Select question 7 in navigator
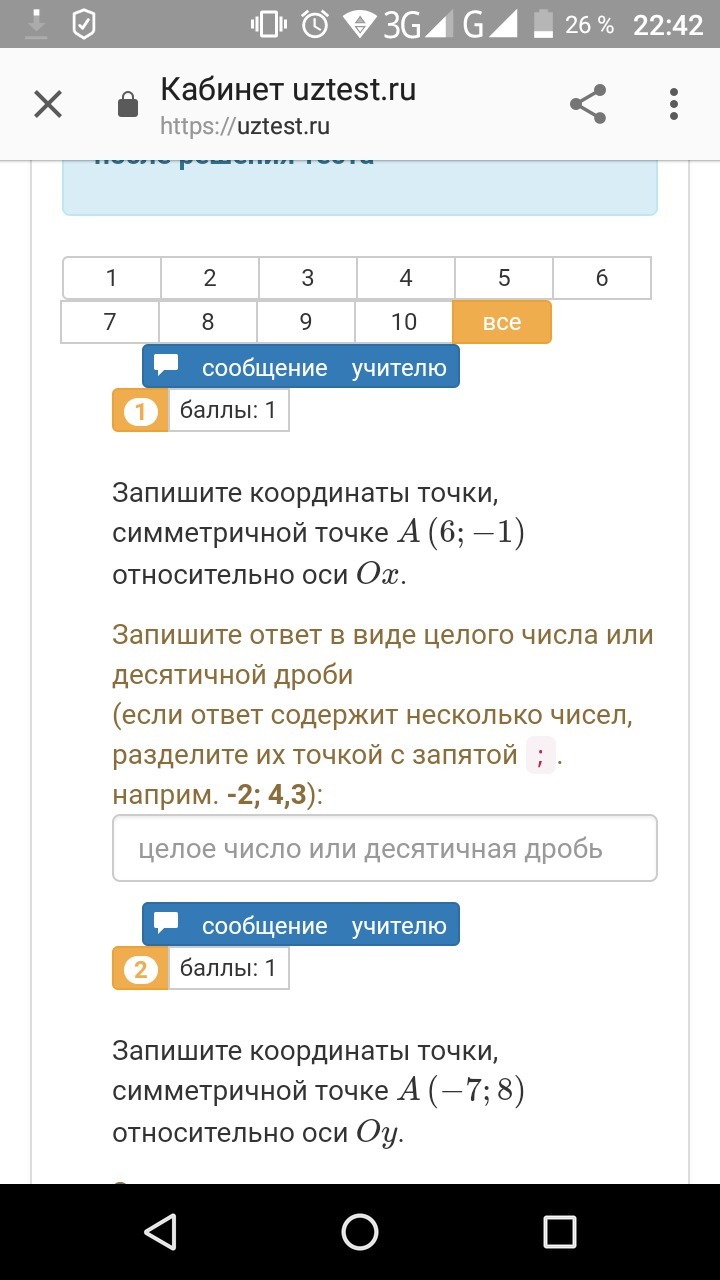Image resolution: width=720 pixels, height=1280 pixels. 110,322
